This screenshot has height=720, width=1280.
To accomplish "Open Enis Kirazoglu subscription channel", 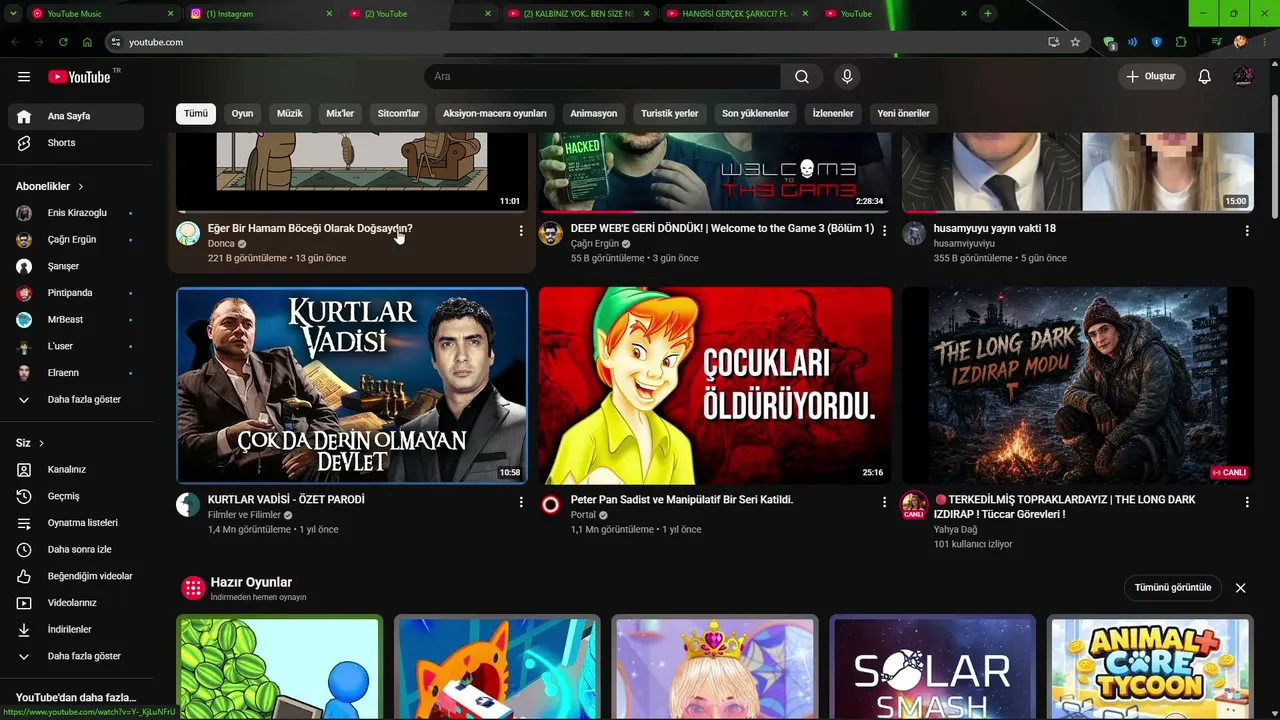I will (76, 213).
